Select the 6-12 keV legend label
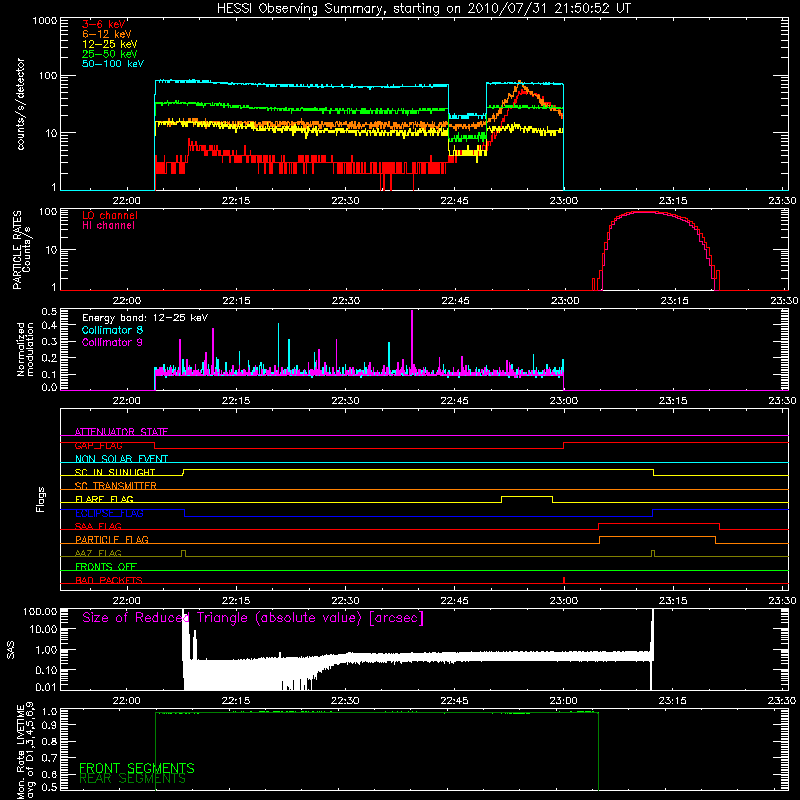 [107, 34]
